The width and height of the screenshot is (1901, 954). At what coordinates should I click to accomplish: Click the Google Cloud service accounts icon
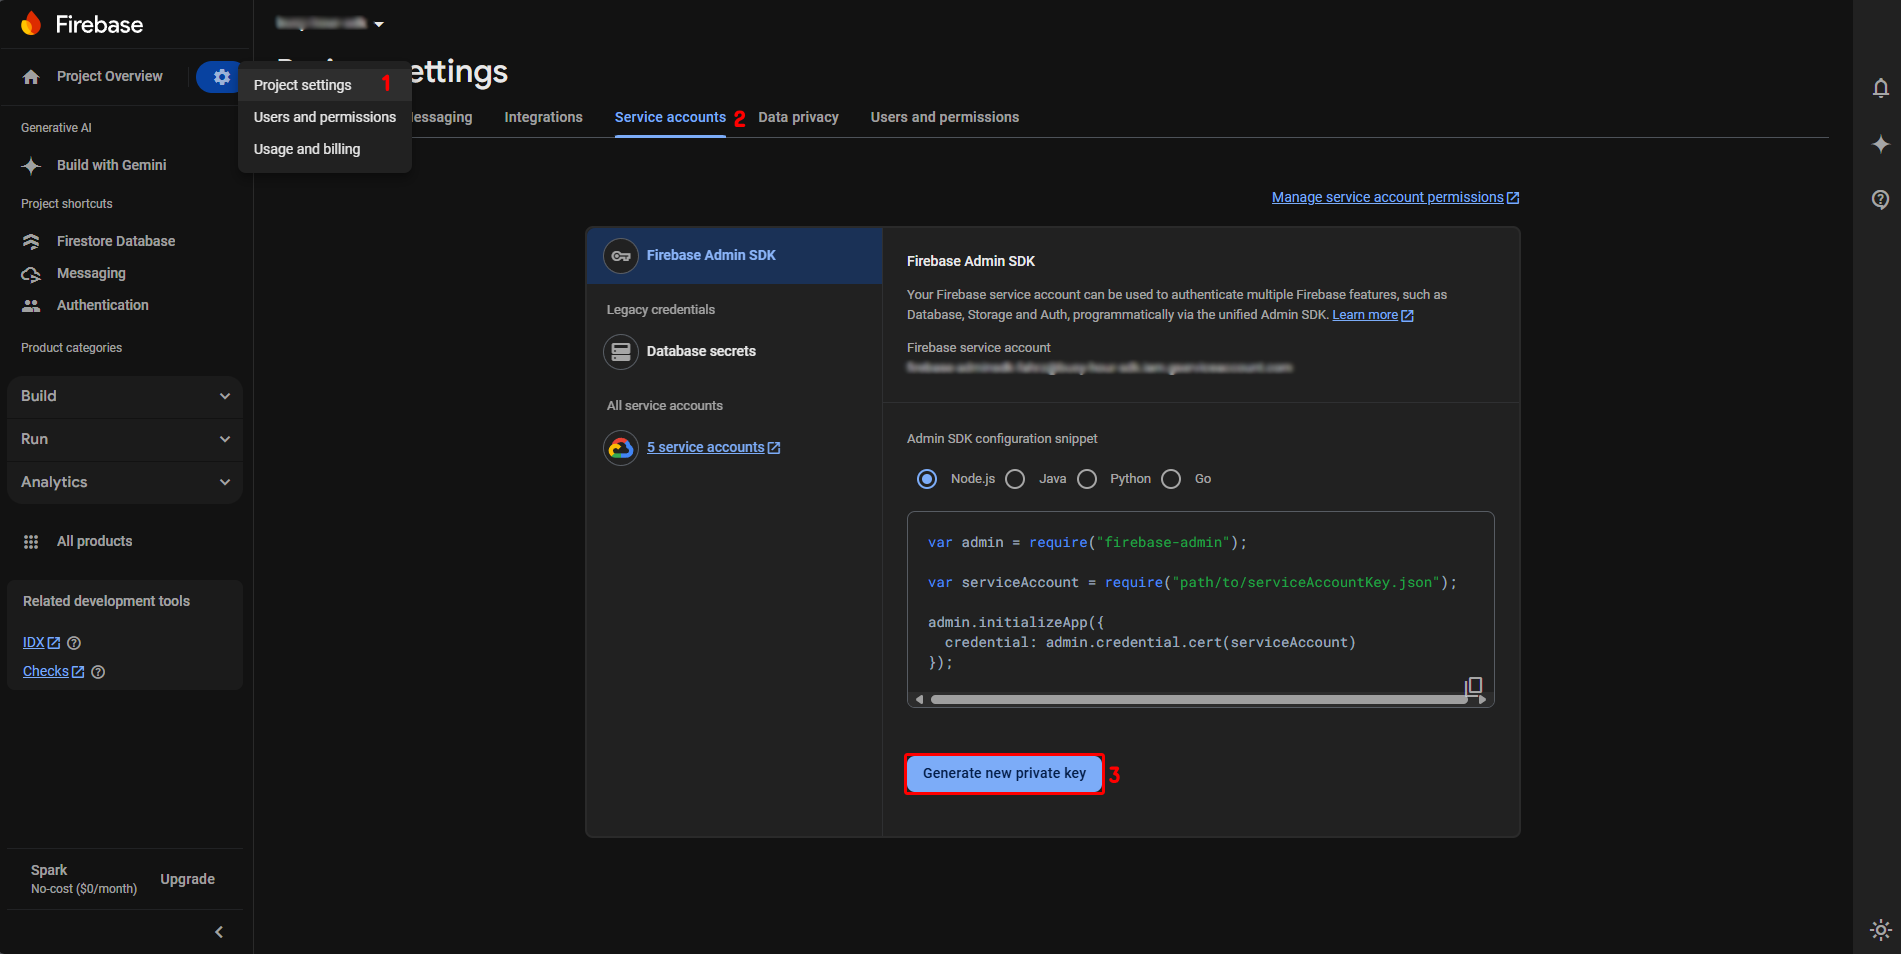[x=621, y=448]
